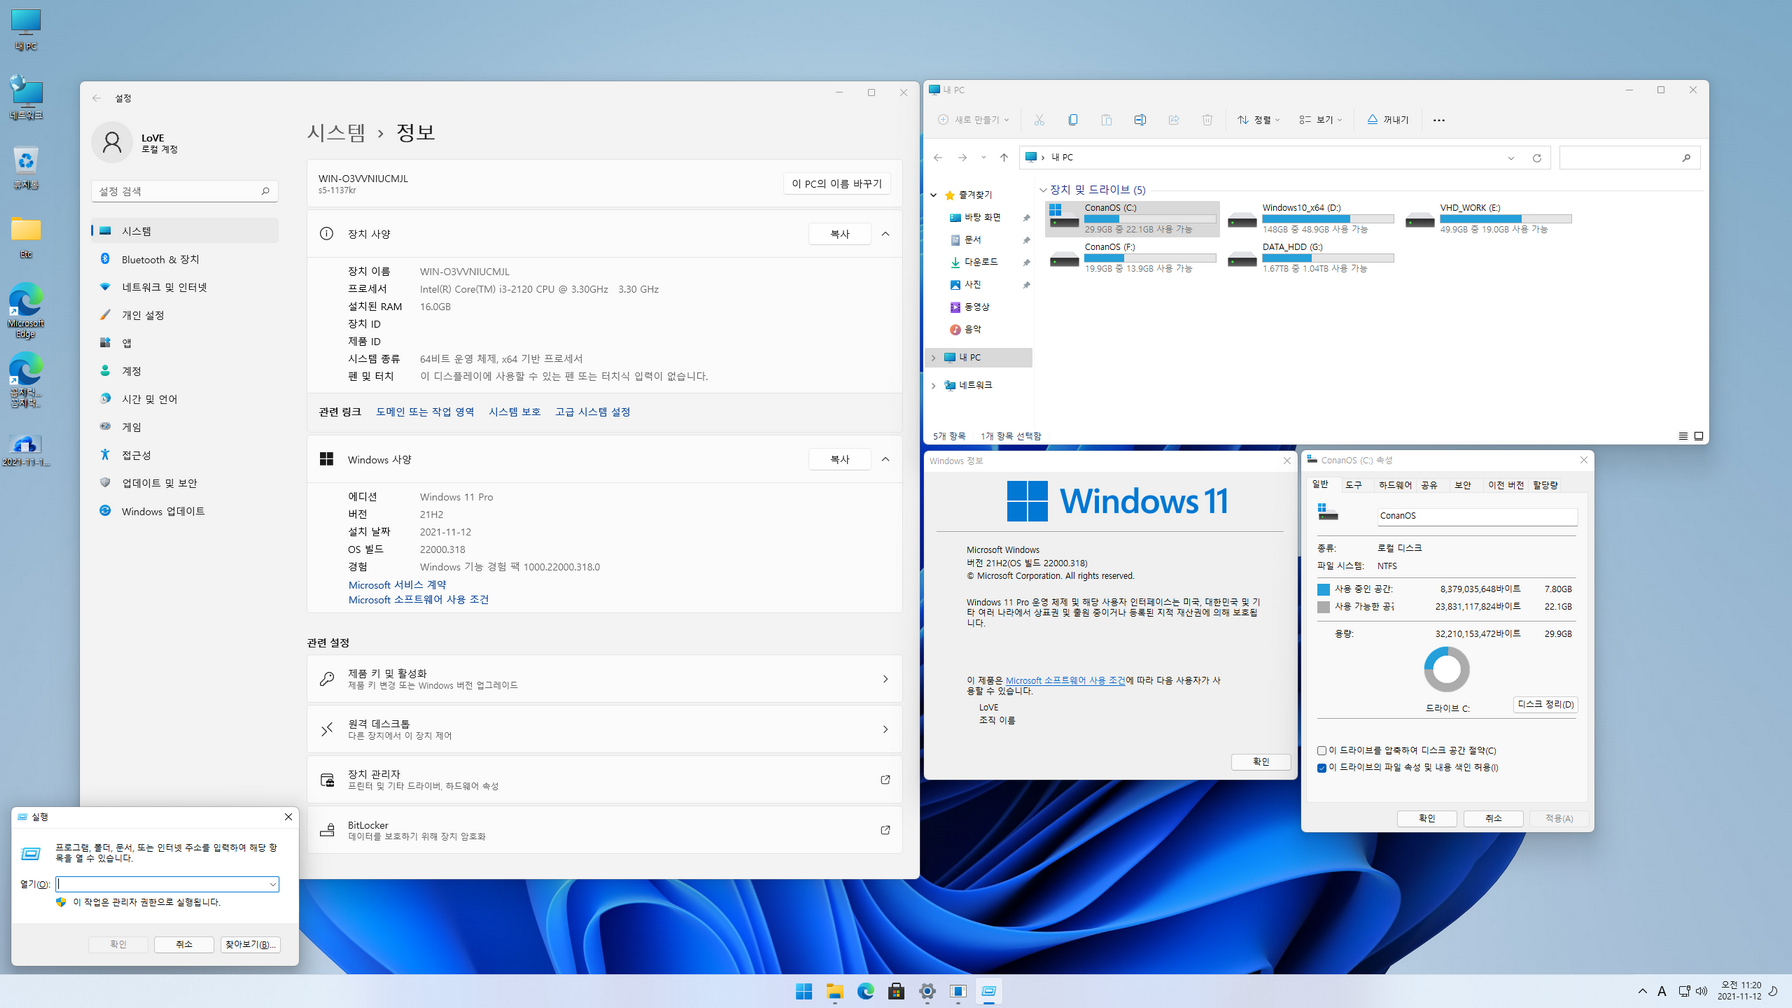The width and height of the screenshot is (1792, 1008).
Task: Open Windows 업데이트 in Settings sidebar
Action: point(185,511)
